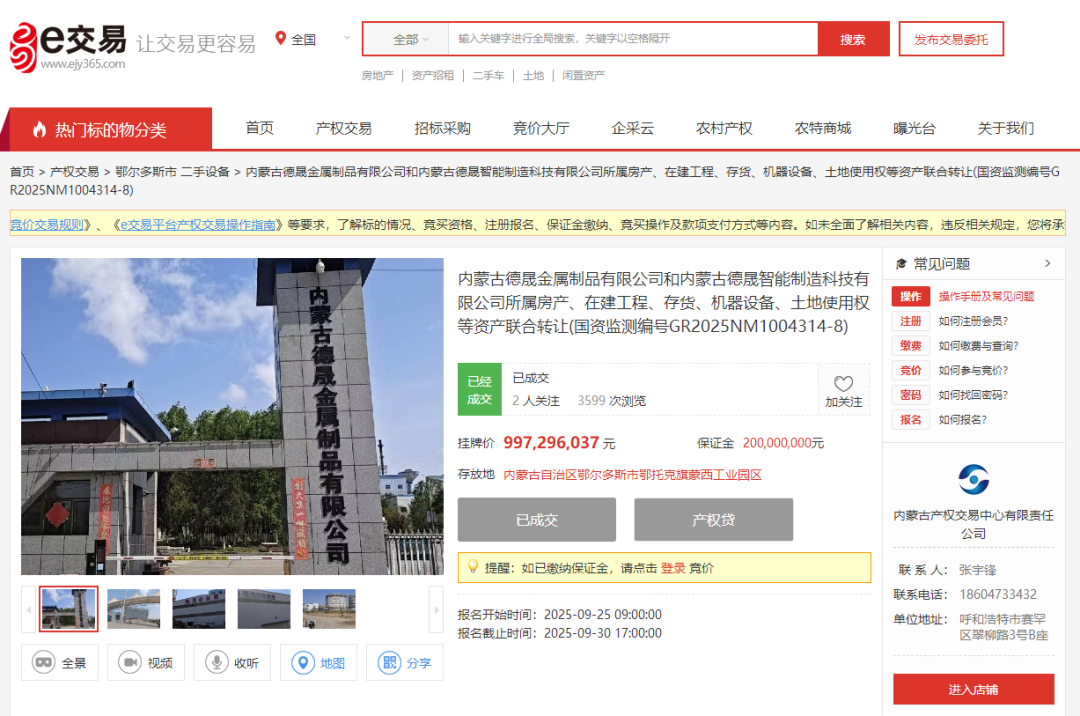Open the 土地 quick link

[533, 75]
